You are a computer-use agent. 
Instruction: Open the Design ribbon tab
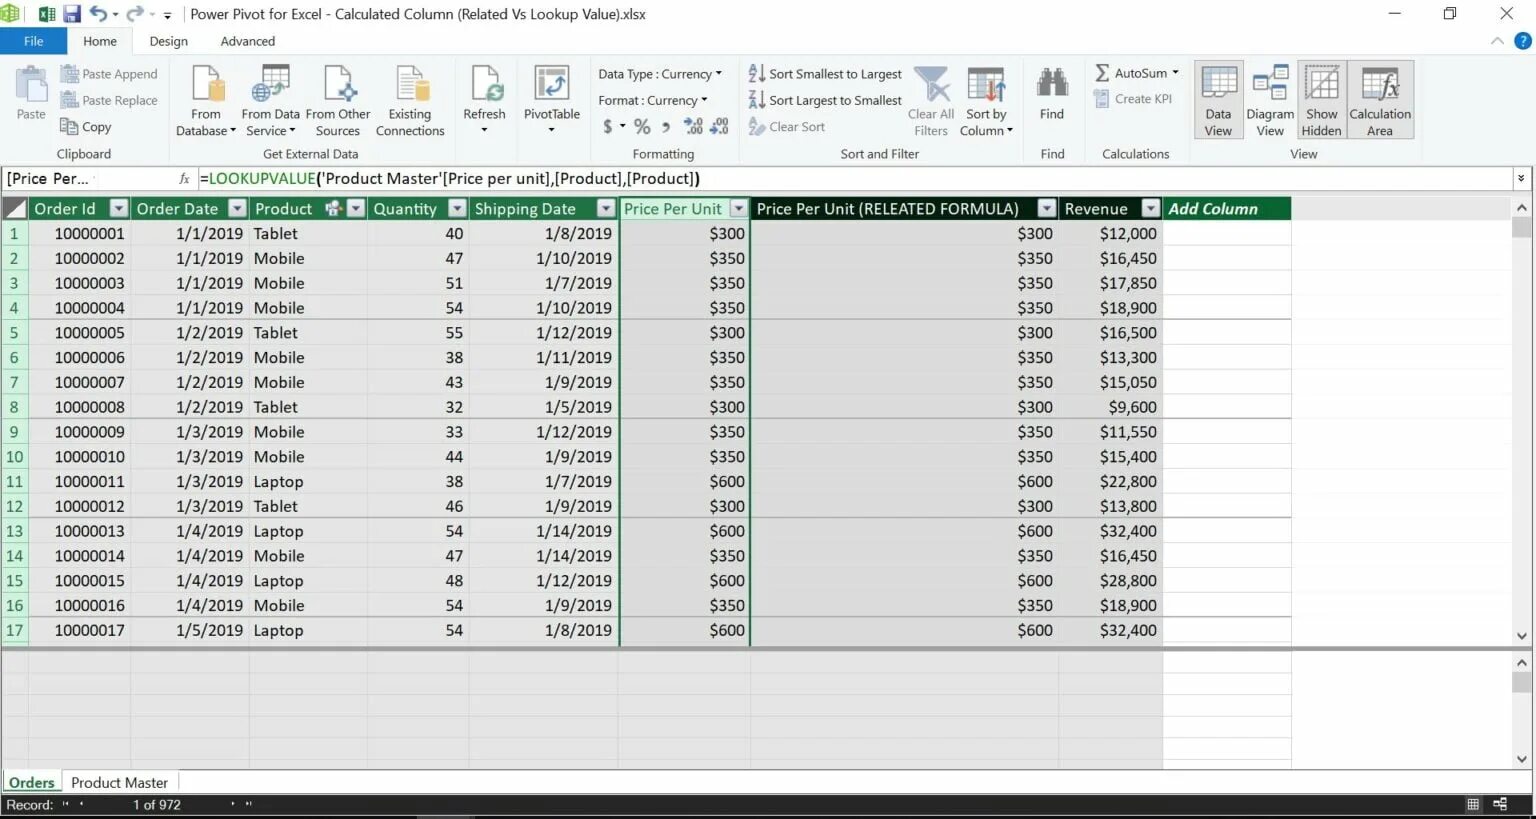coord(168,41)
